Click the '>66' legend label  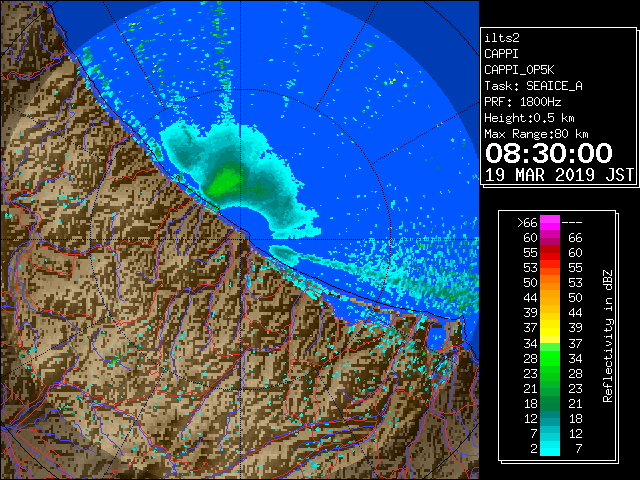pos(527,223)
